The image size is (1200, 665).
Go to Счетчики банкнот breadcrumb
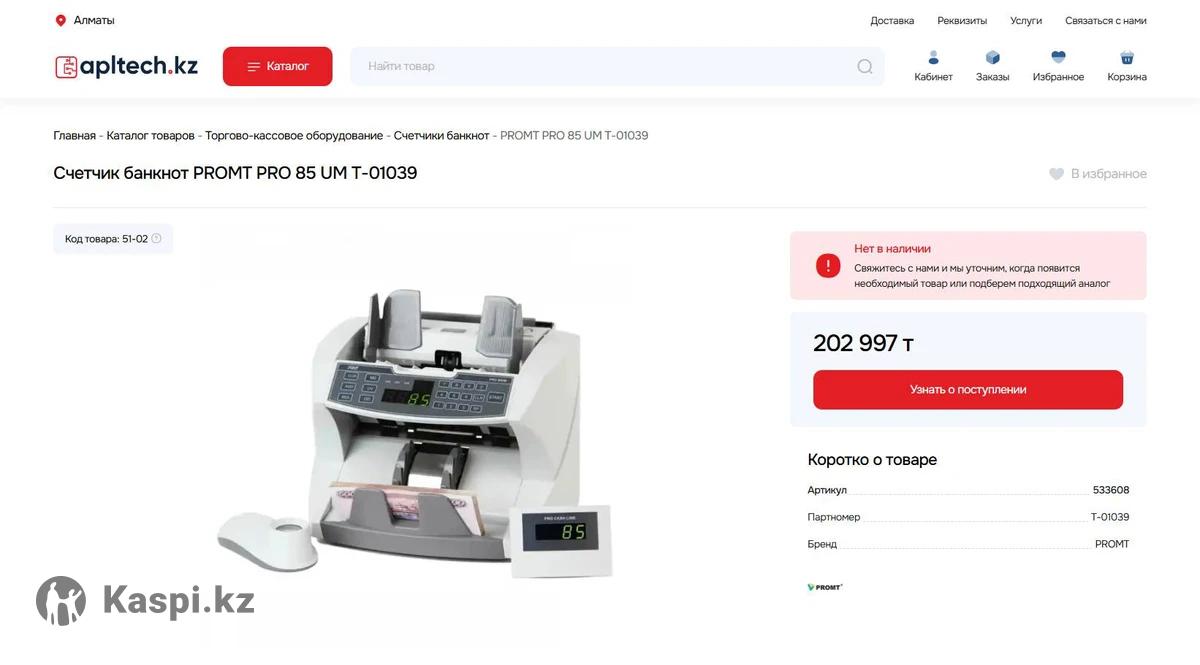(x=441, y=135)
